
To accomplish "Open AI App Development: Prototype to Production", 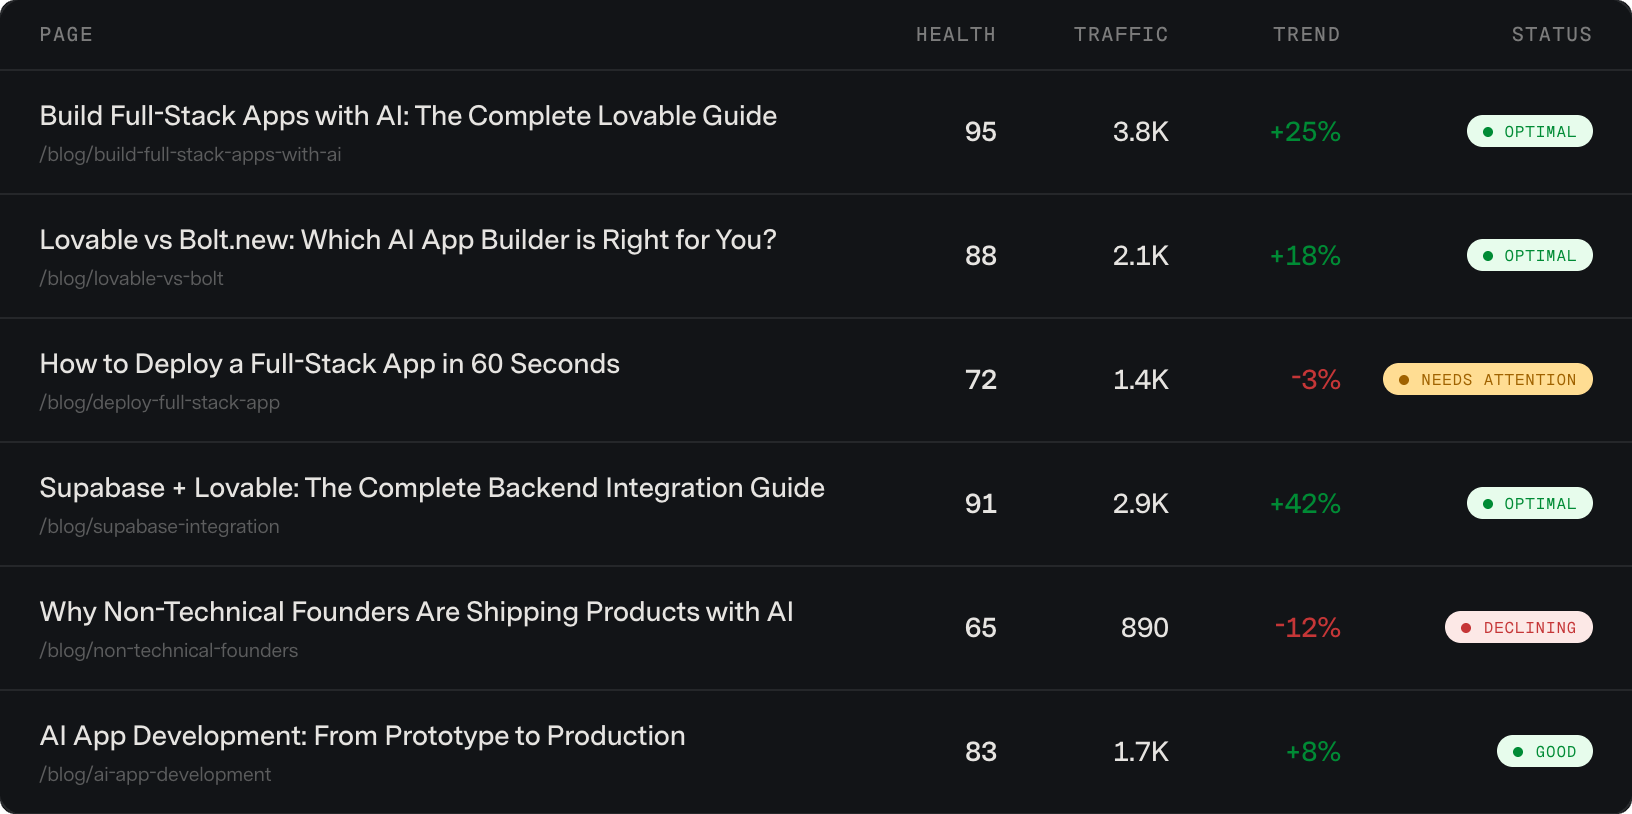I will pyautogui.click(x=362, y=736).
